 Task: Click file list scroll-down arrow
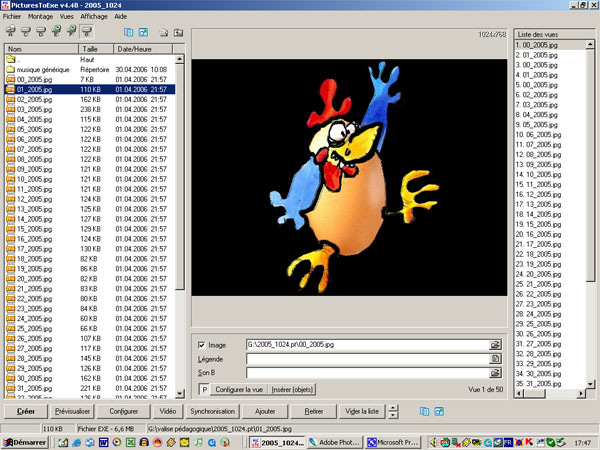[x=179, y=393]
